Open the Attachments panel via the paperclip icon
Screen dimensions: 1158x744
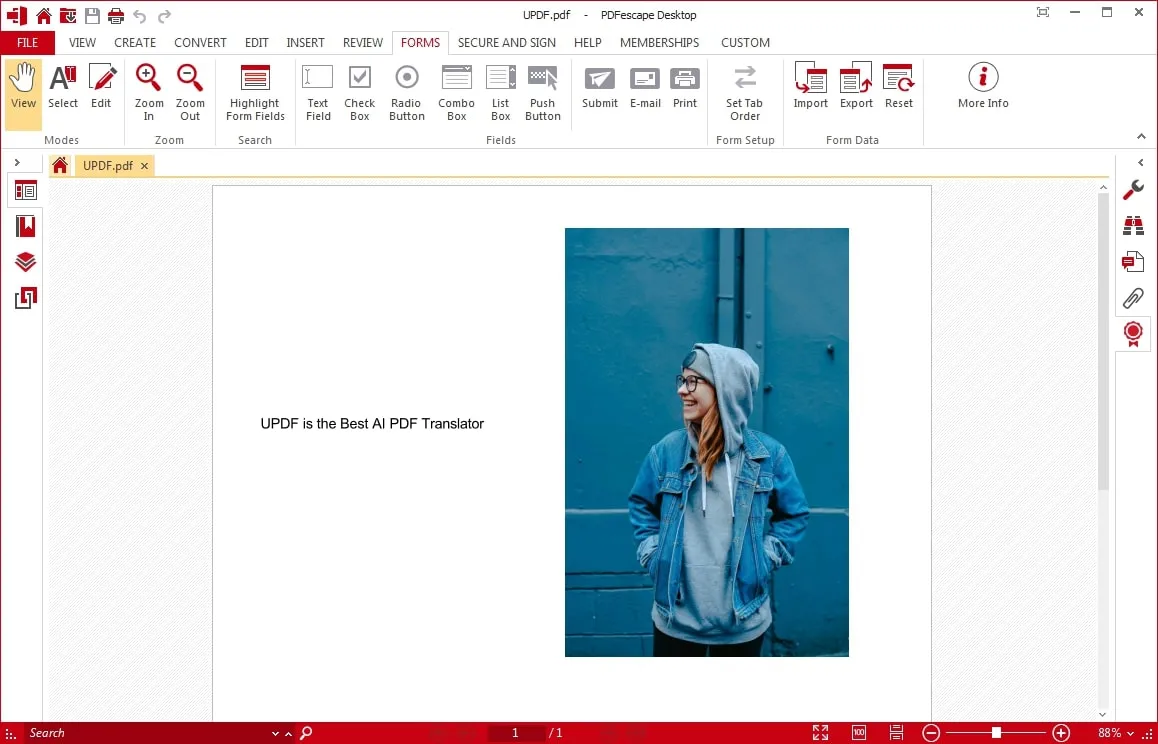coord(1133,298)
